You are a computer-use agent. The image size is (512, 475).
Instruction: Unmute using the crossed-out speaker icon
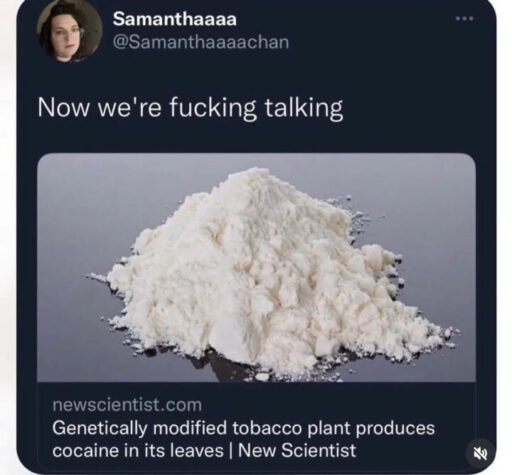(x=481, y=454)
